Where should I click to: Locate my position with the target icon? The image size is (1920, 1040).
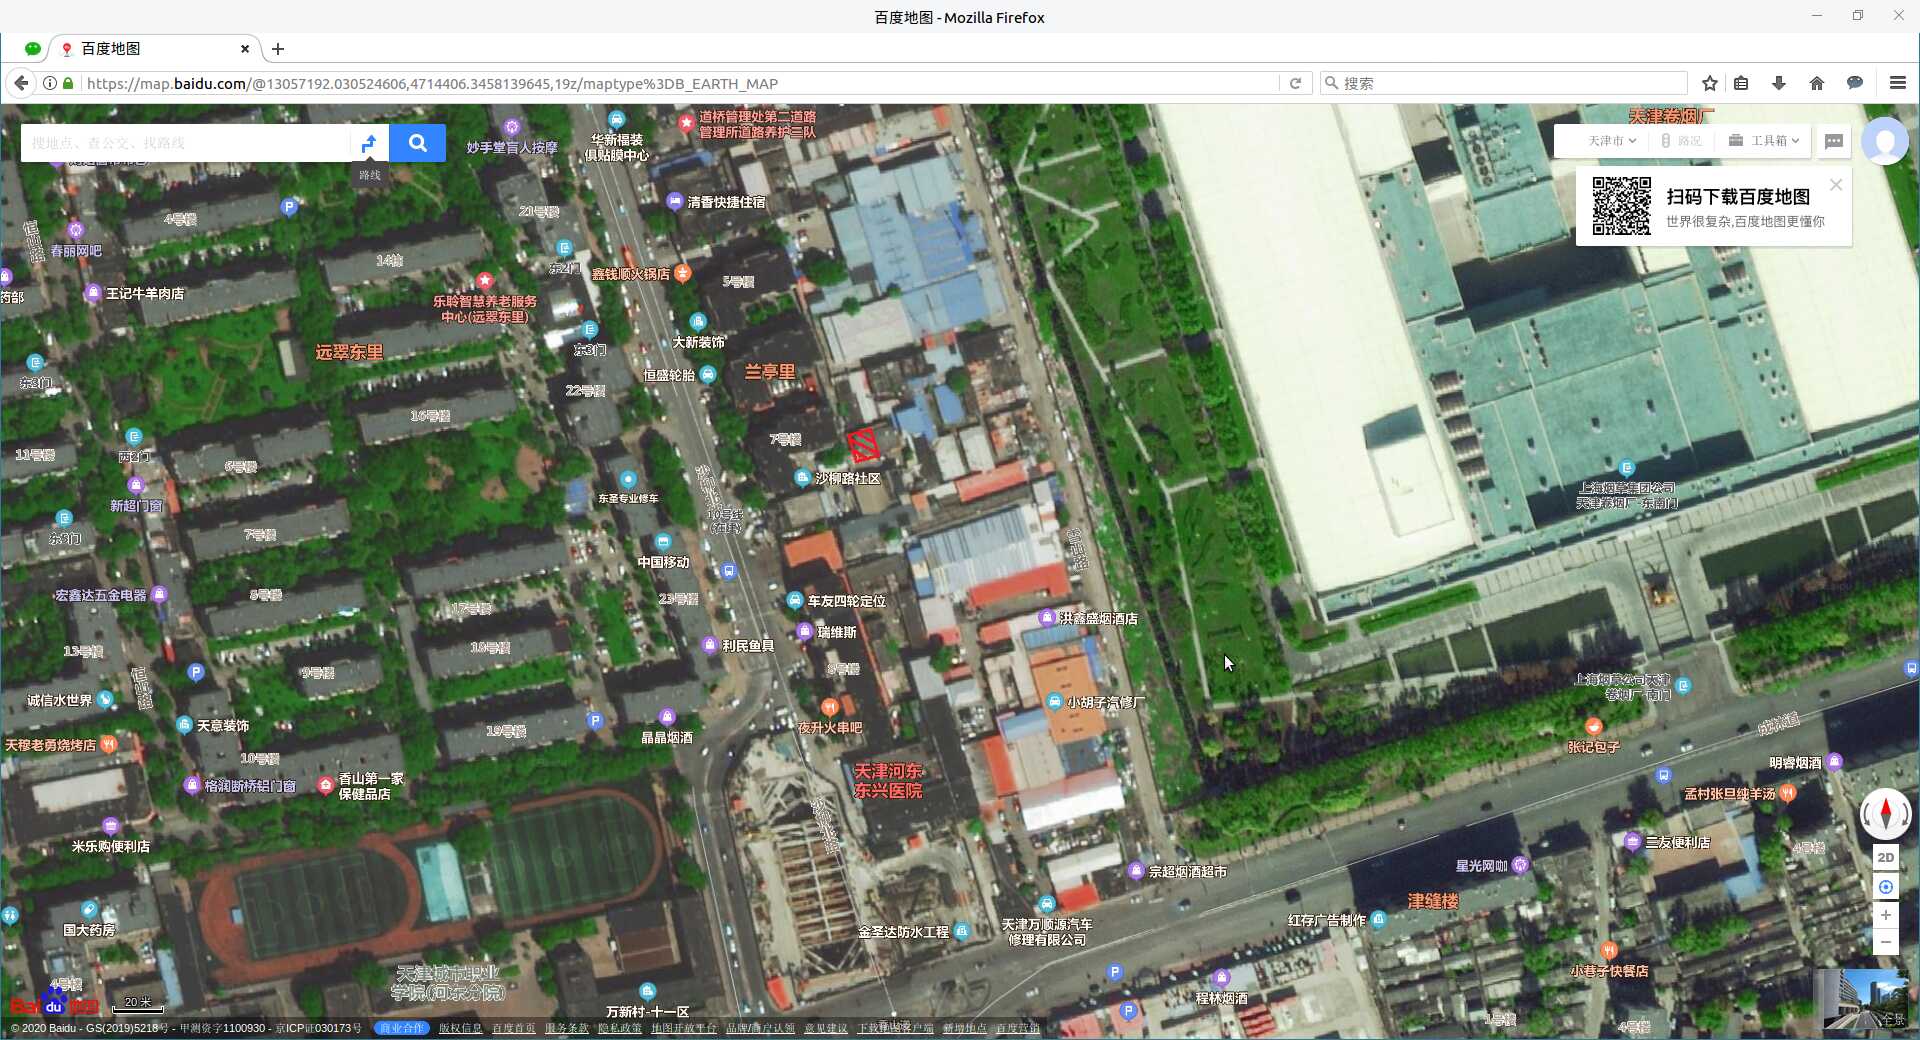coord(1885,887)
